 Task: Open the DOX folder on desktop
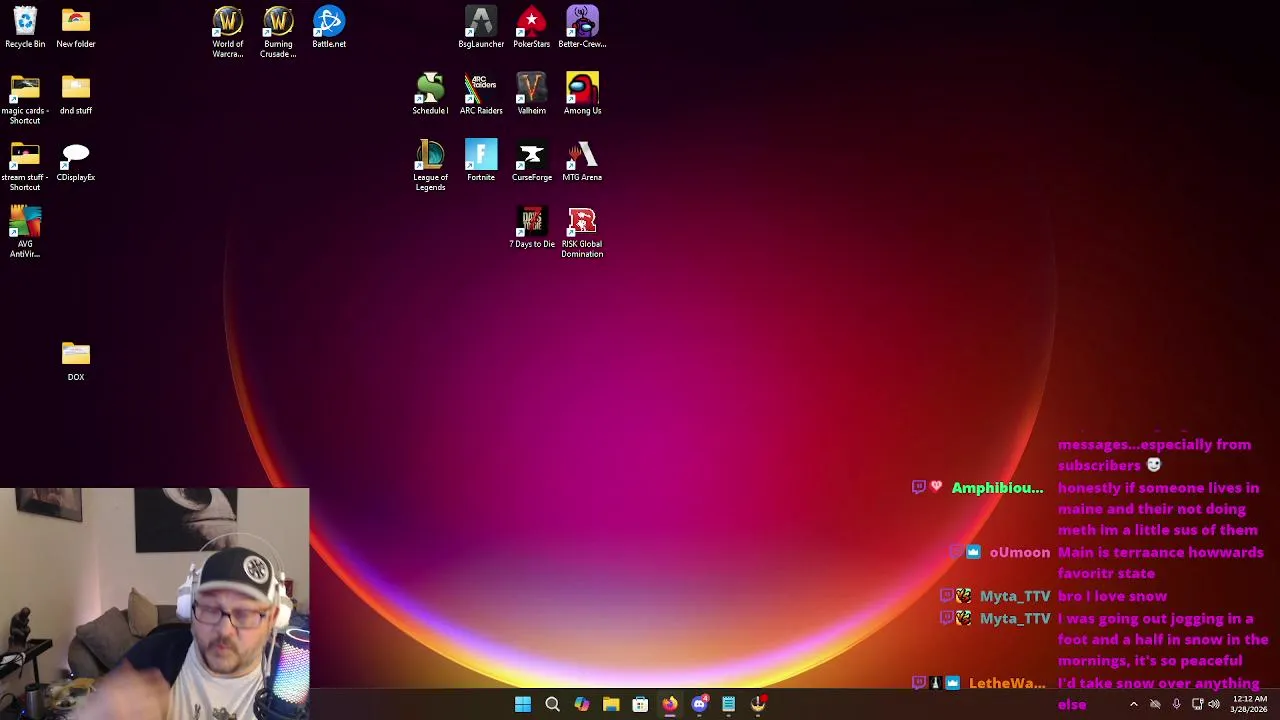point(76,361)
